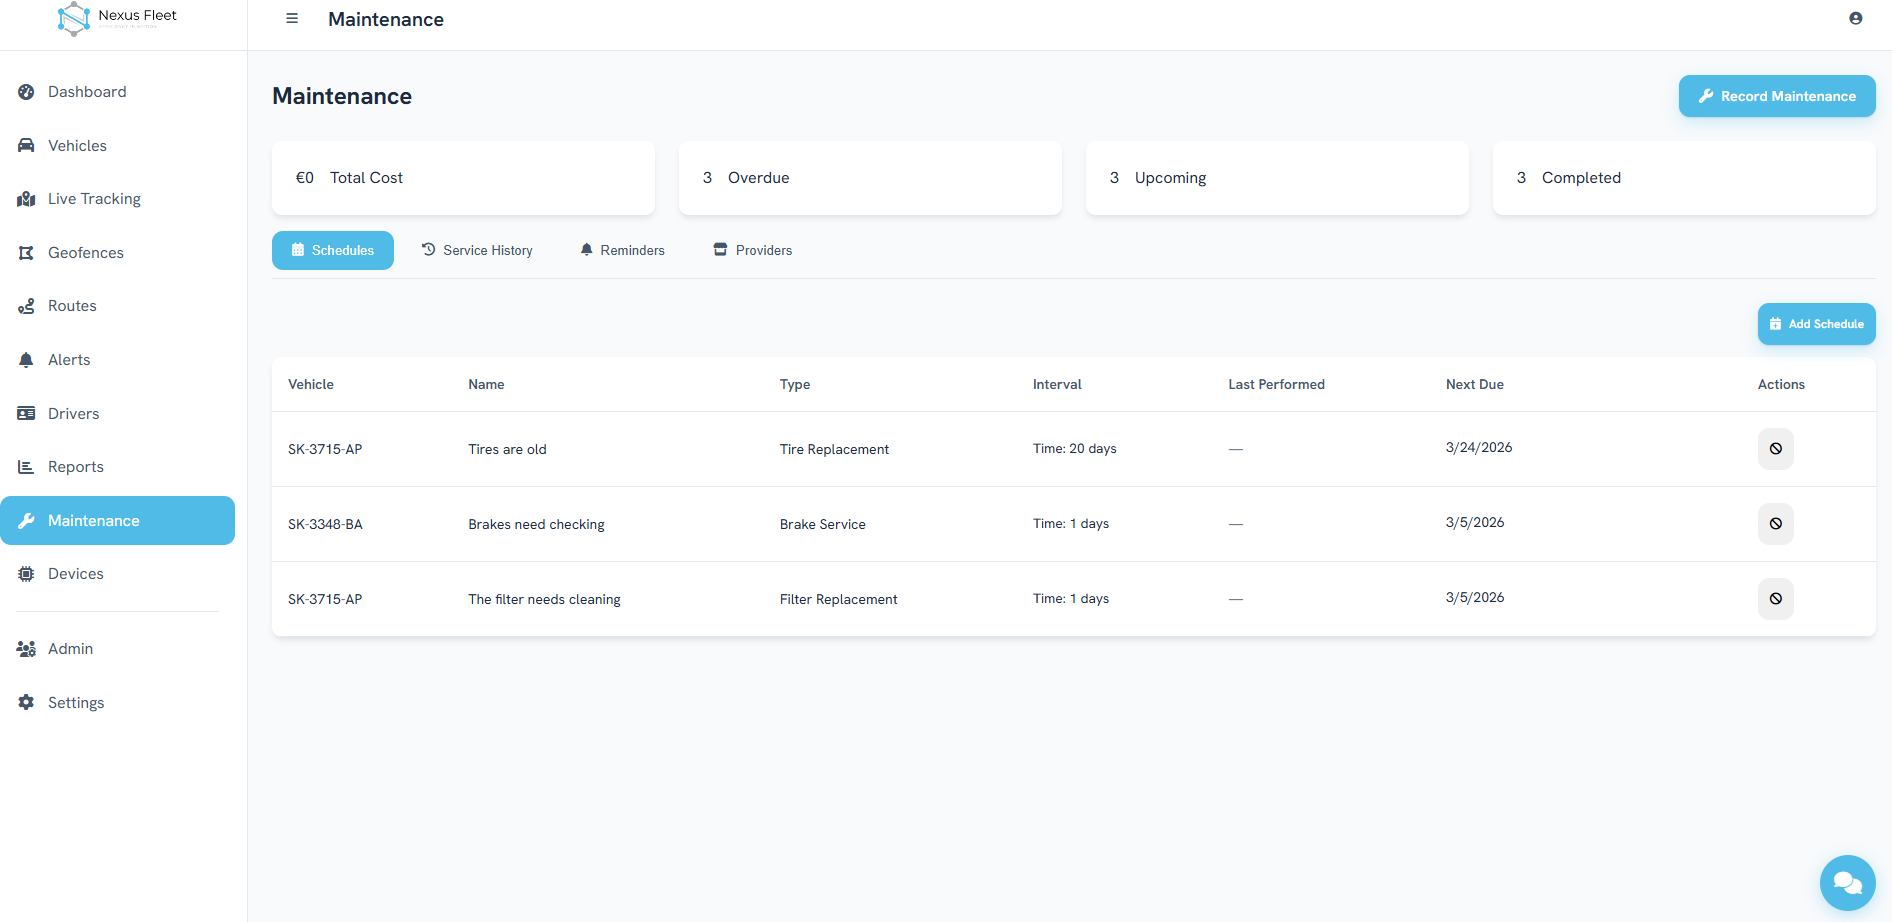This screenshot has width=1892, height=922.
Task: Click the 3/24/2026 next due date
Action: click(1478, 447)
